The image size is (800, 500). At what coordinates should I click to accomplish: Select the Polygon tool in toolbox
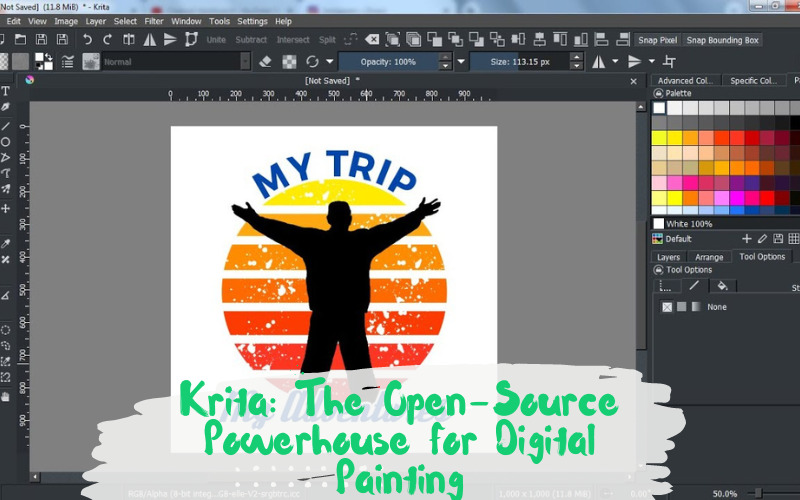coord(6,158)
